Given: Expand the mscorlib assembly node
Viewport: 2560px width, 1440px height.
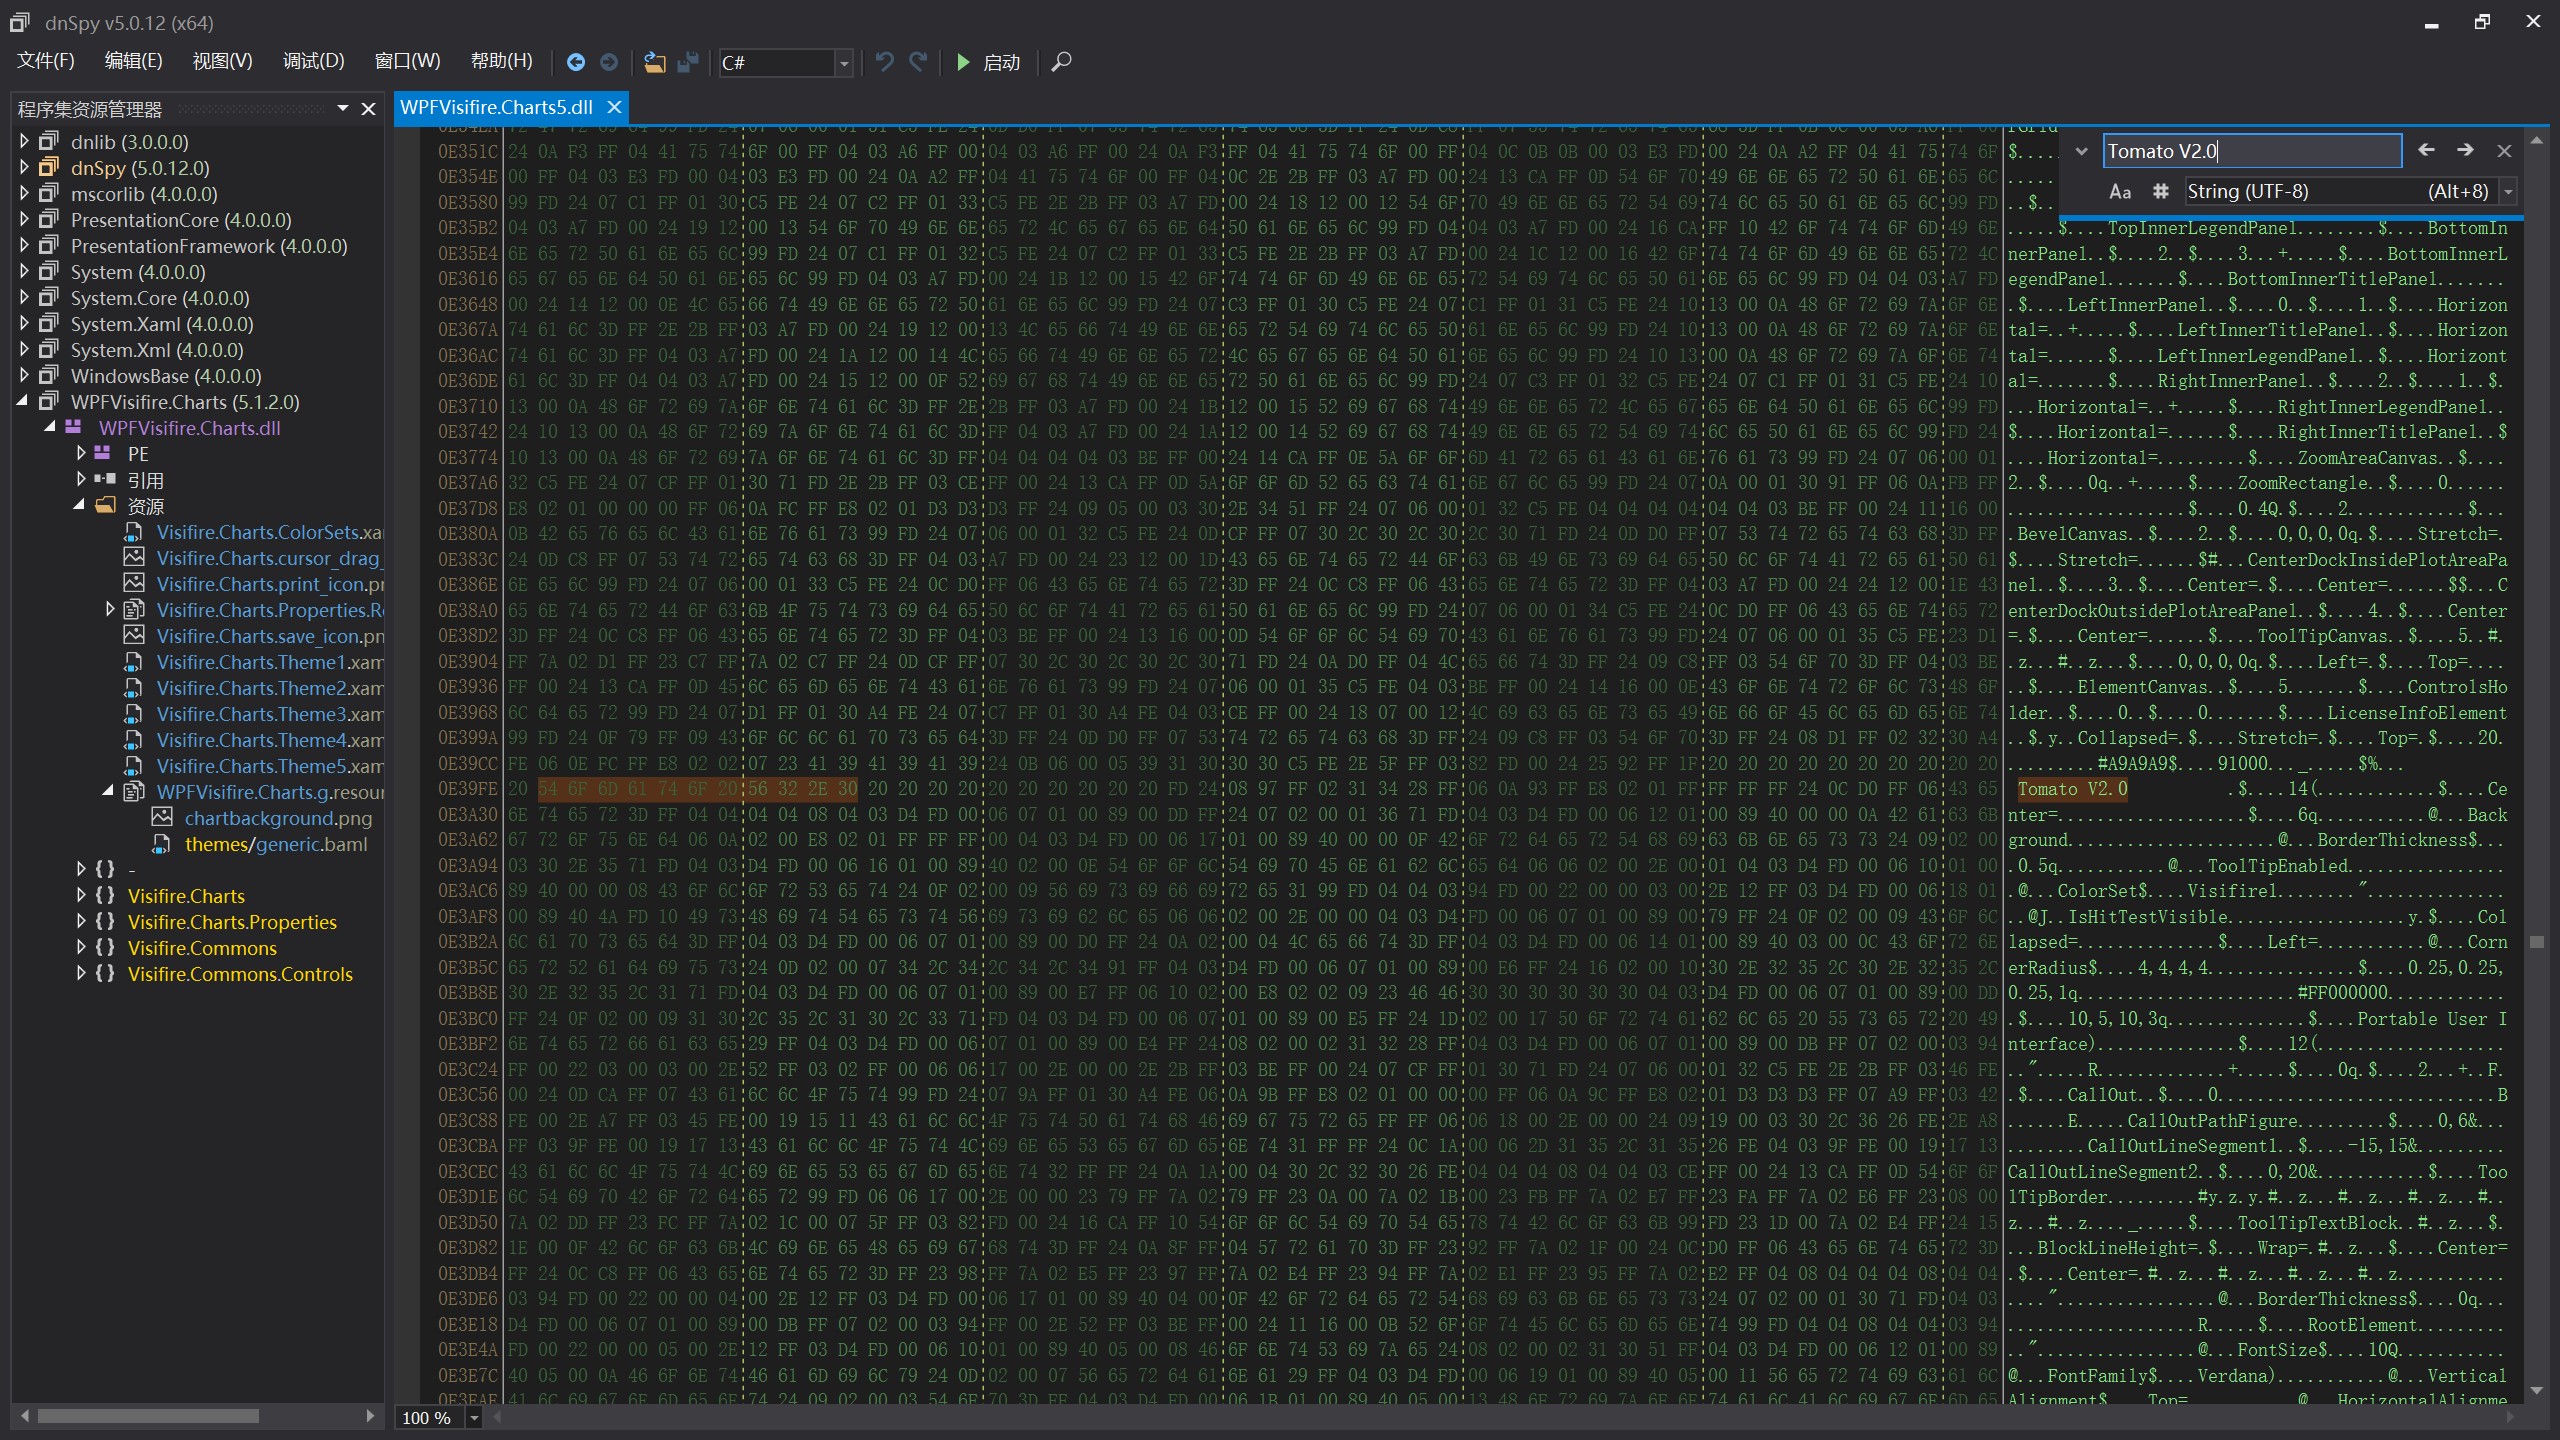Looking at the screenshot, I should [x=25, y=194].
